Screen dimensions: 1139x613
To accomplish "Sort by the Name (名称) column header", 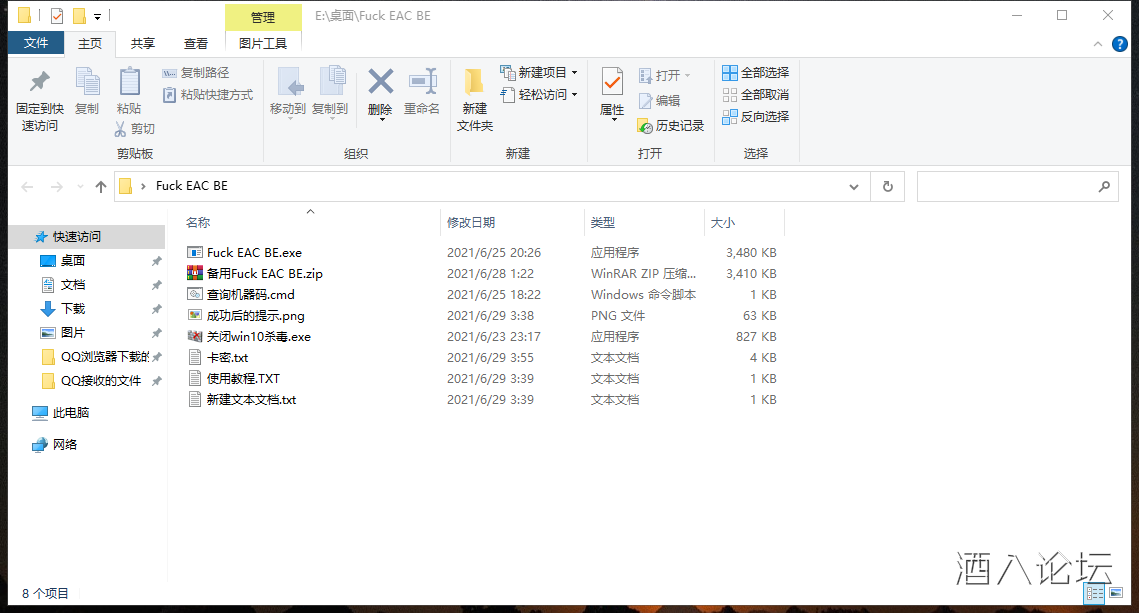I will click(198, 222).
